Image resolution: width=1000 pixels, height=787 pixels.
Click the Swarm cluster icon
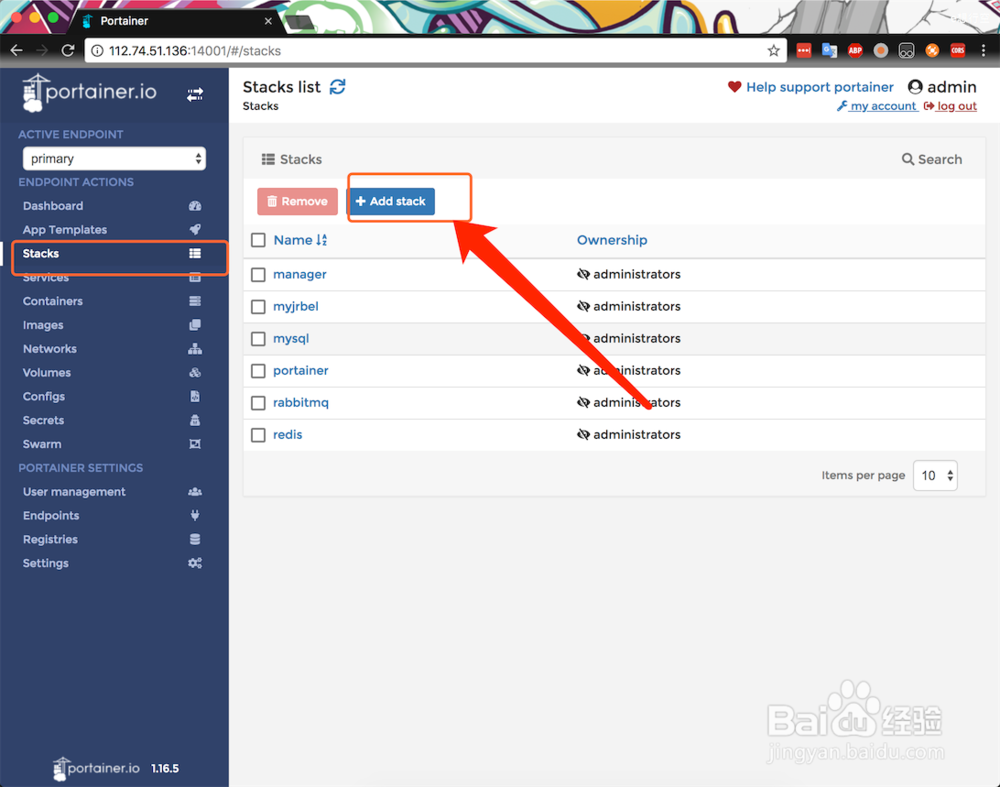pyautogui.click(x=195, y=444)
